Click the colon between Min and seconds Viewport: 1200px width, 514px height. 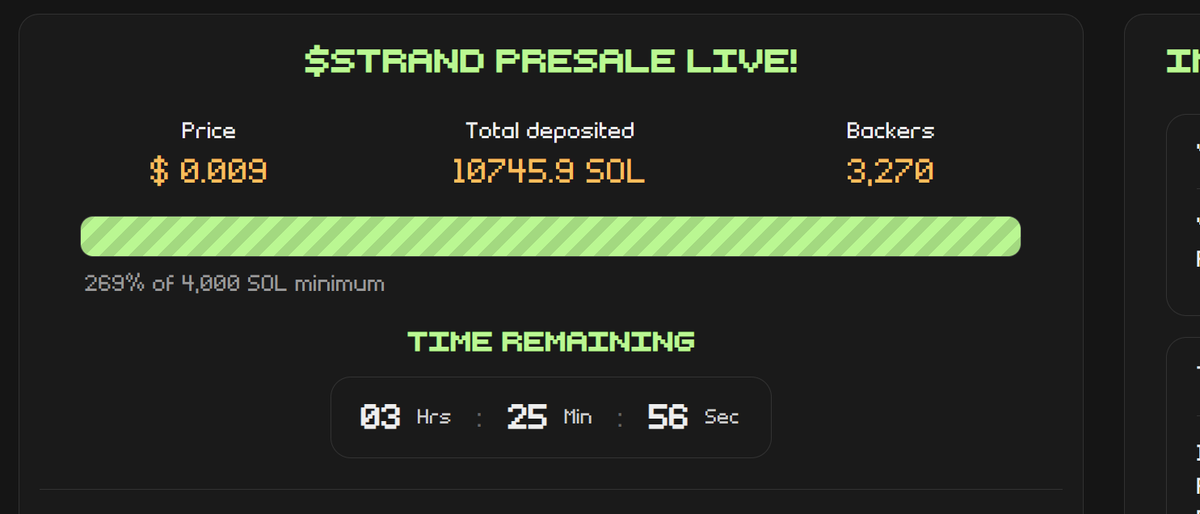point(620,419)
